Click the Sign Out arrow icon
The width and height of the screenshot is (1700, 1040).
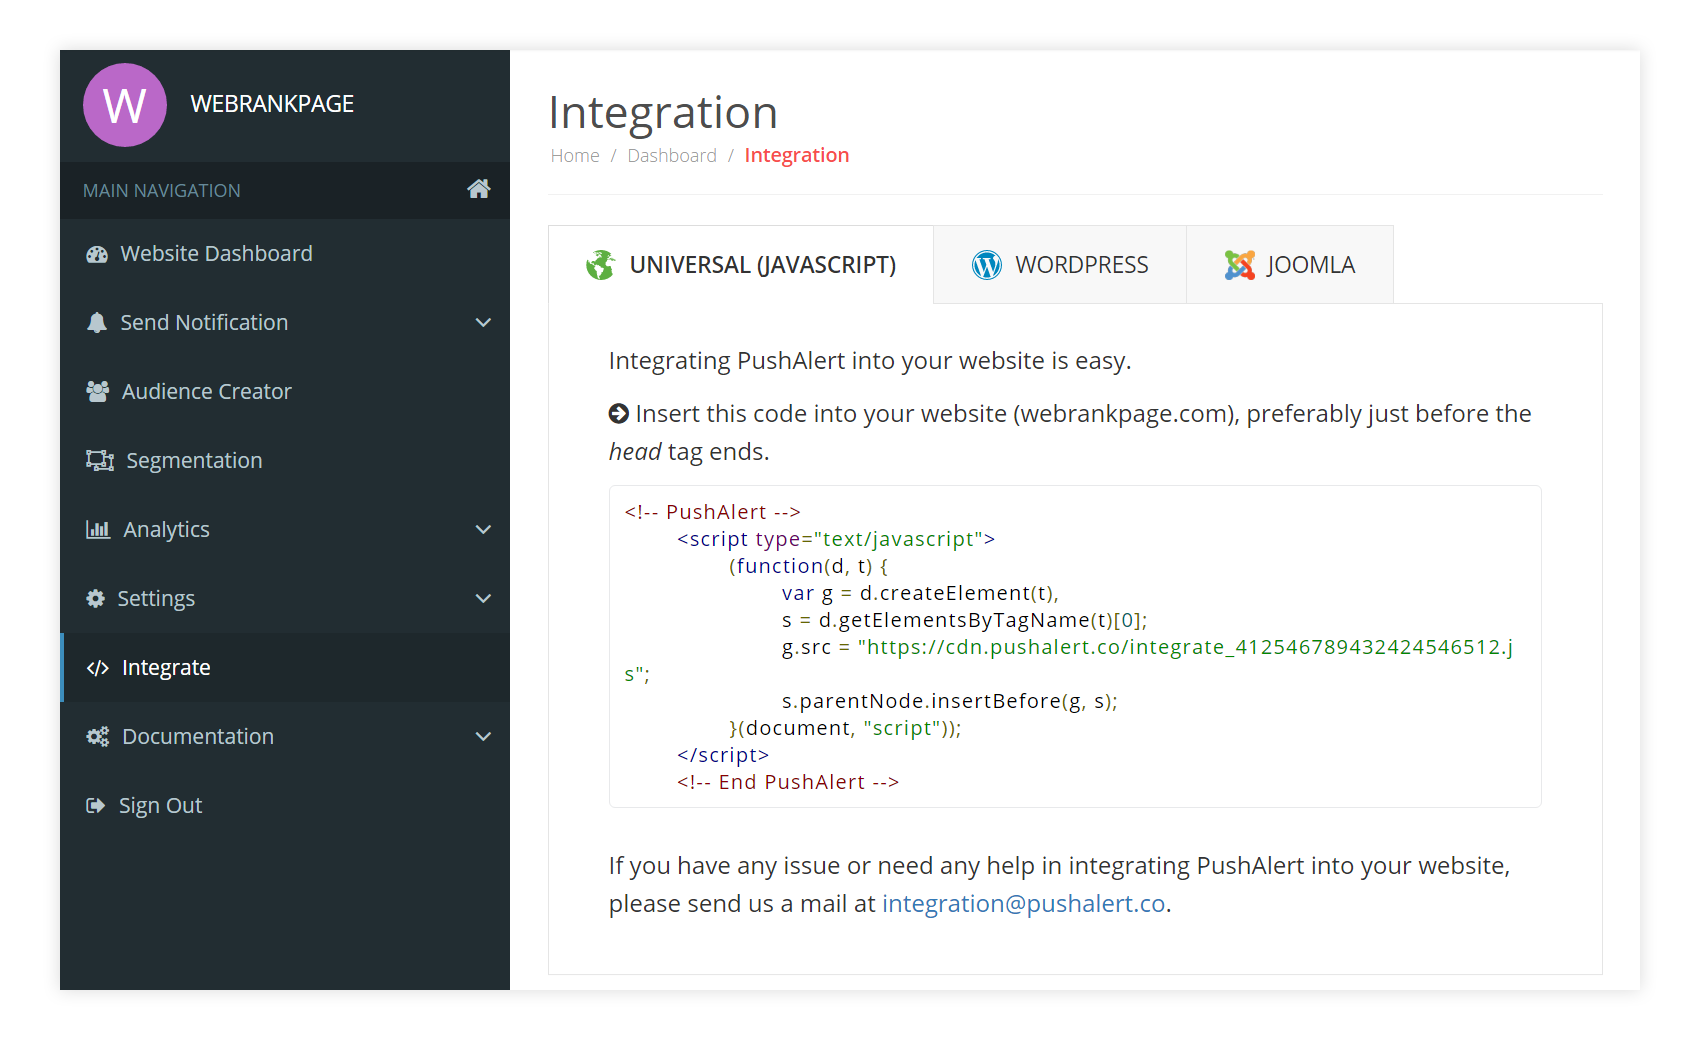(96, 805)
